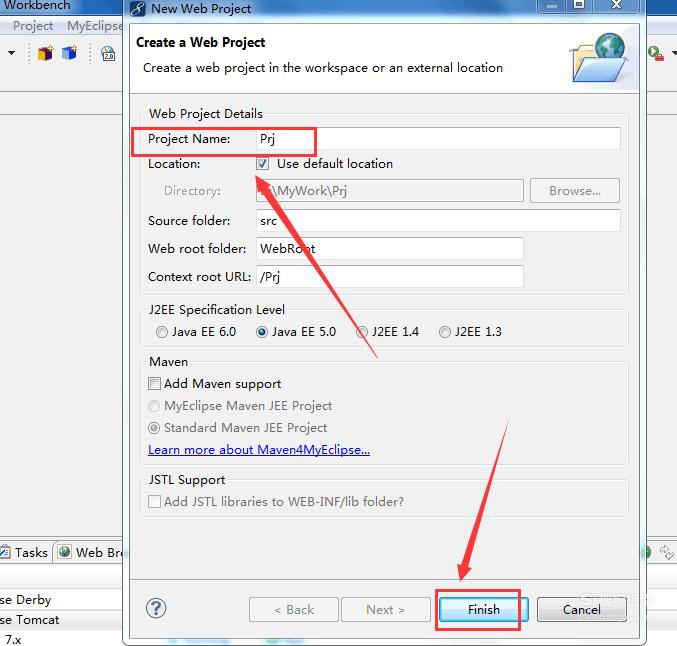Close the New Web Project dialog

[x=617, y=5]
